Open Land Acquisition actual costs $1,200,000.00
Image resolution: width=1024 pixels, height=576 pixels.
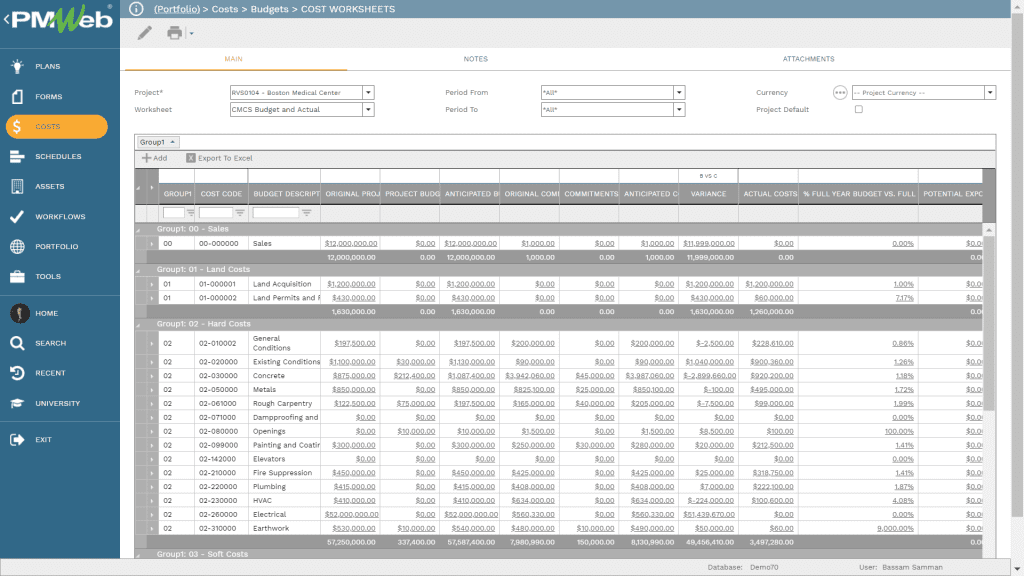point(769,284)
